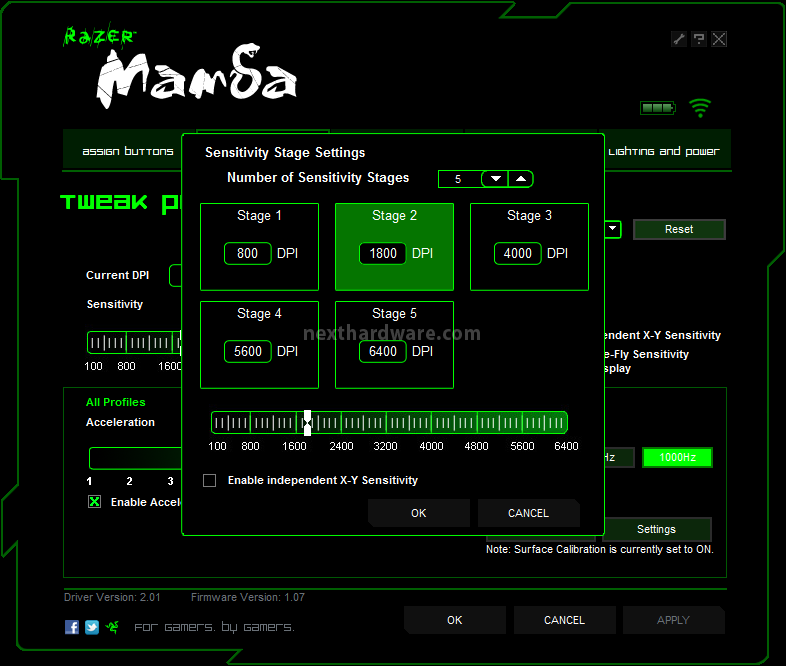Select the Stage 4 panel

259,345
